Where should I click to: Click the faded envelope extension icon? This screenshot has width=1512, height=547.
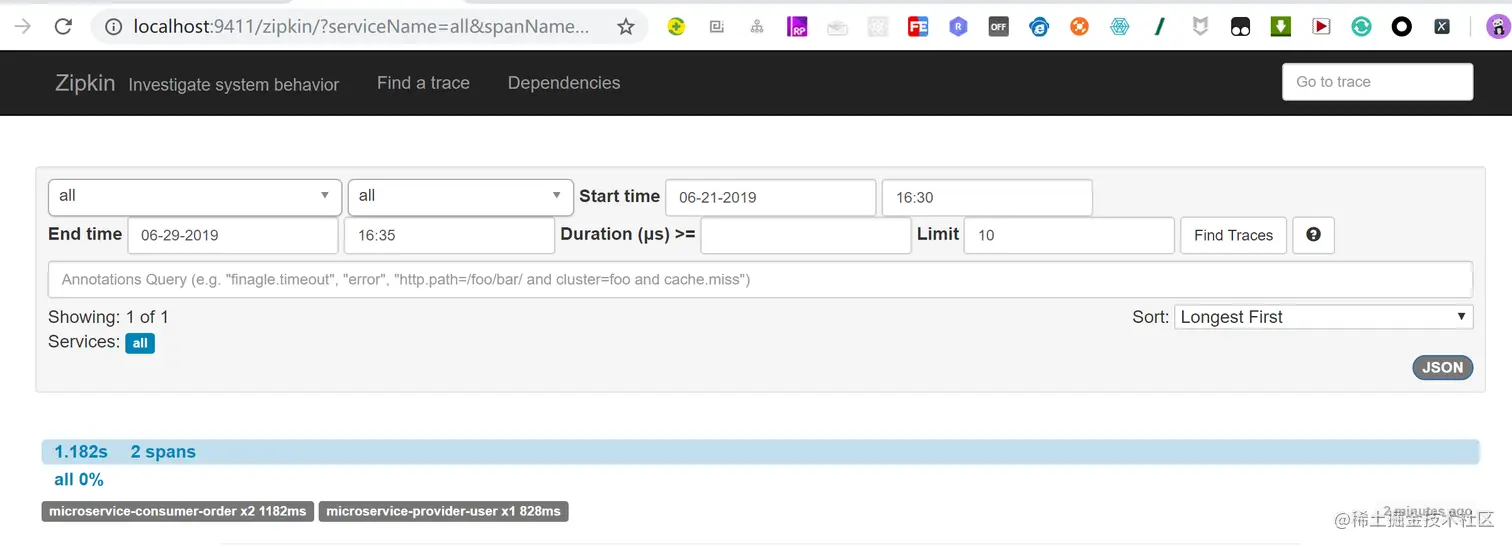pyautogui.click(x=837, y=27)
